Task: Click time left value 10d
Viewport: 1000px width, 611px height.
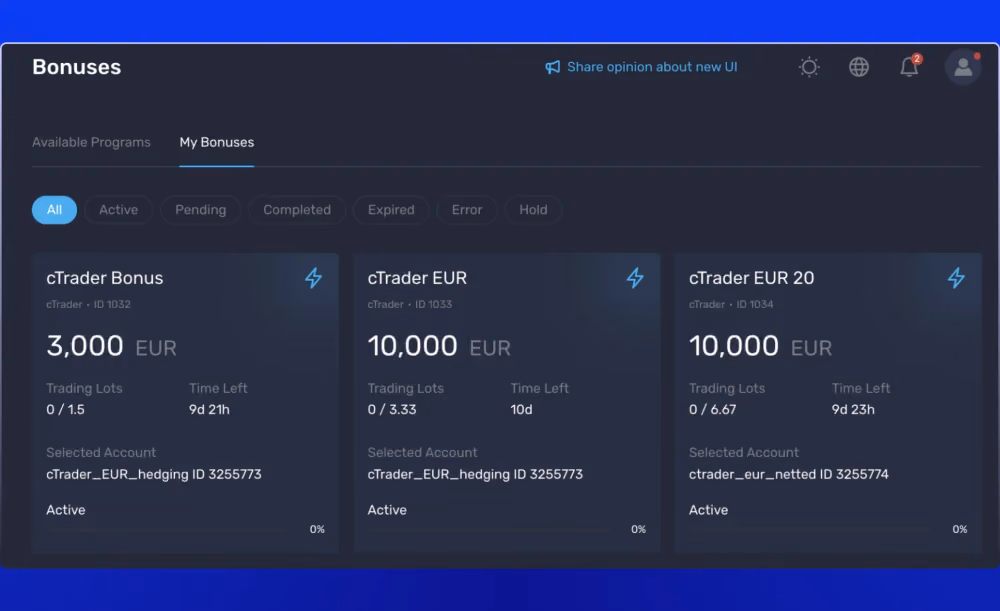Action: click(x=521, y=409)
